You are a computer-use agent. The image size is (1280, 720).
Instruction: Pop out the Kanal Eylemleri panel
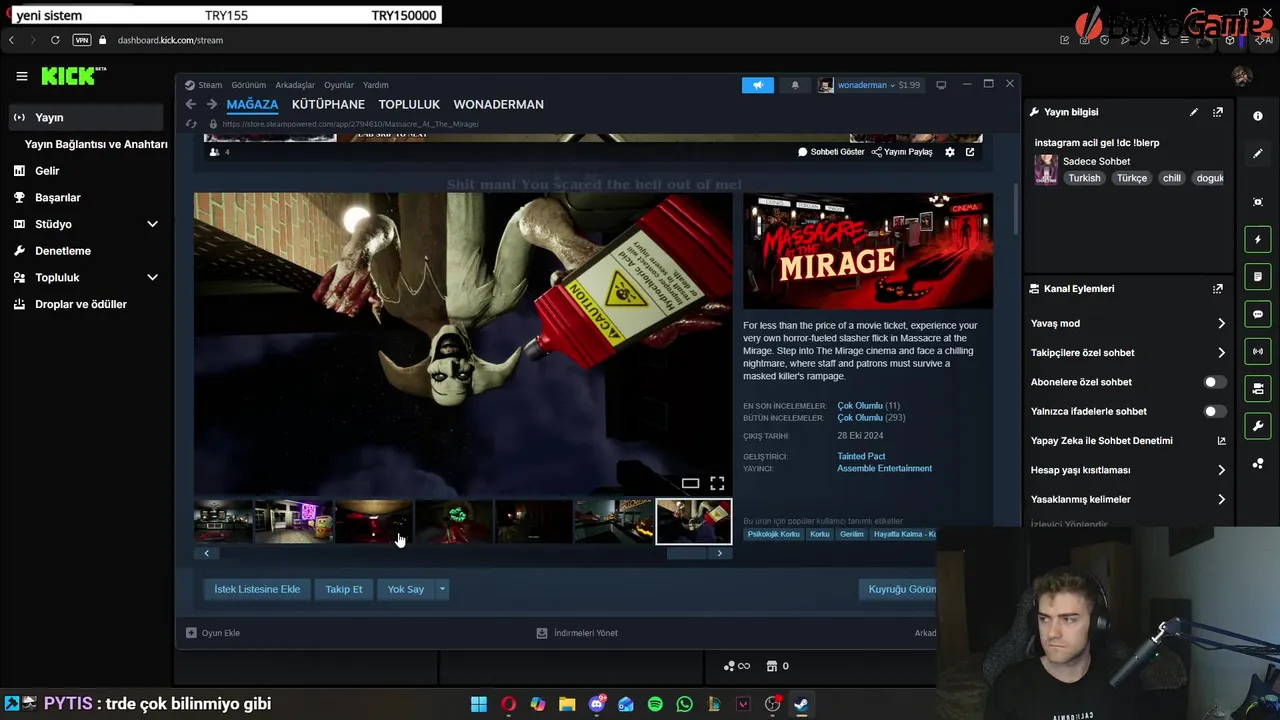click(1218, 289)
